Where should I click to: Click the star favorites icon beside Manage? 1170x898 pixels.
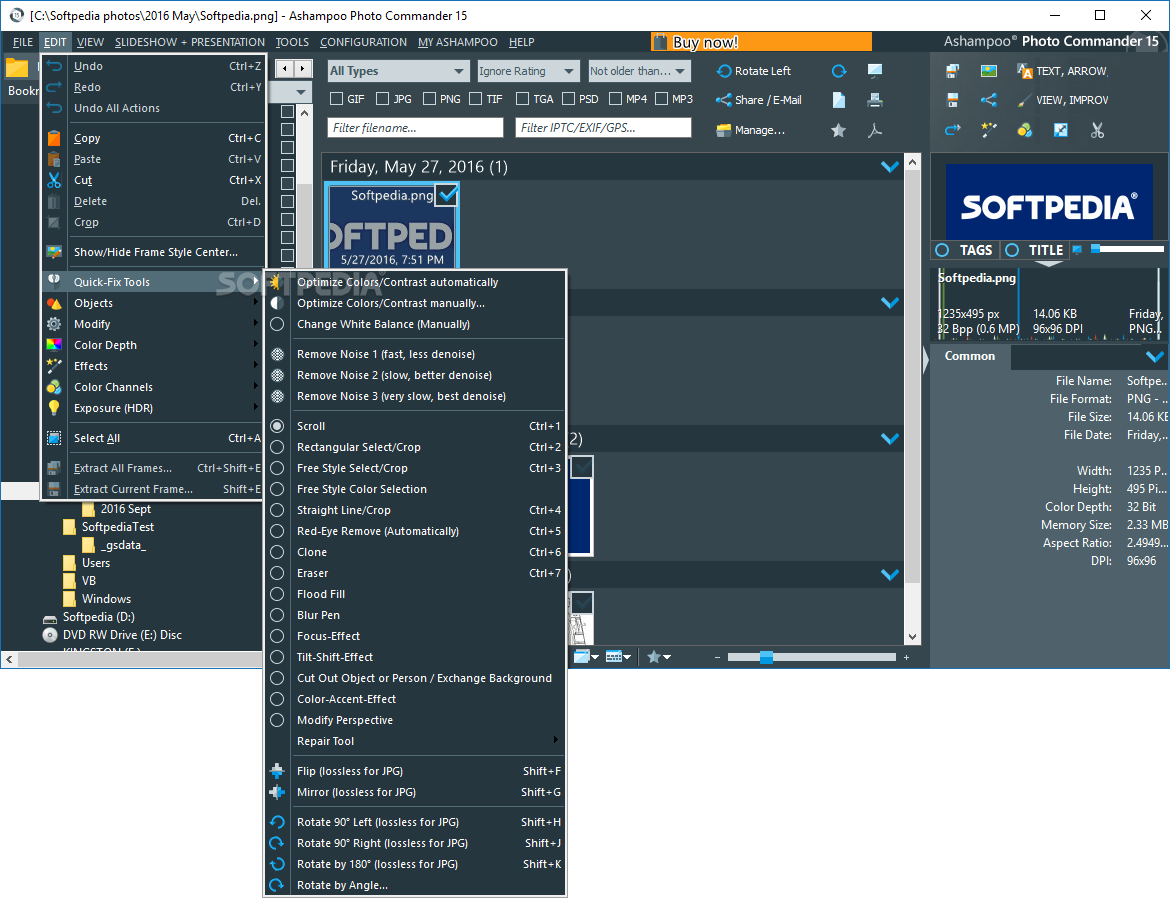tap(839, 131)
